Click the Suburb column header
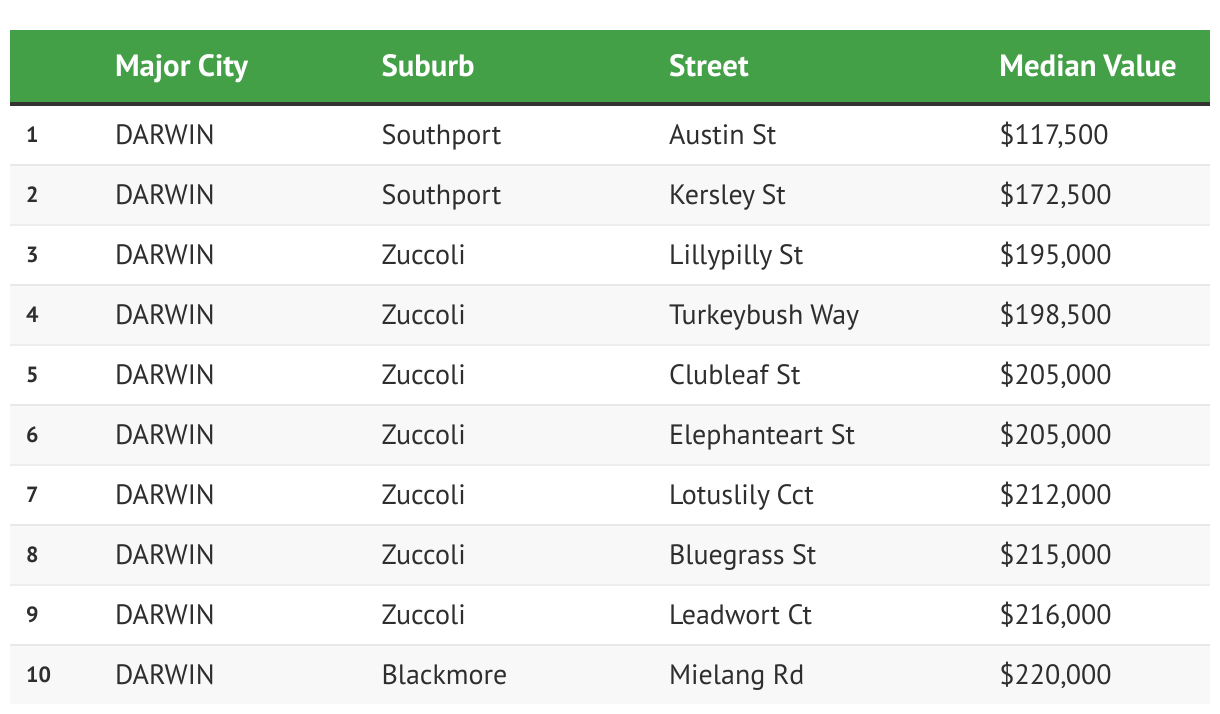 (427, 67)
